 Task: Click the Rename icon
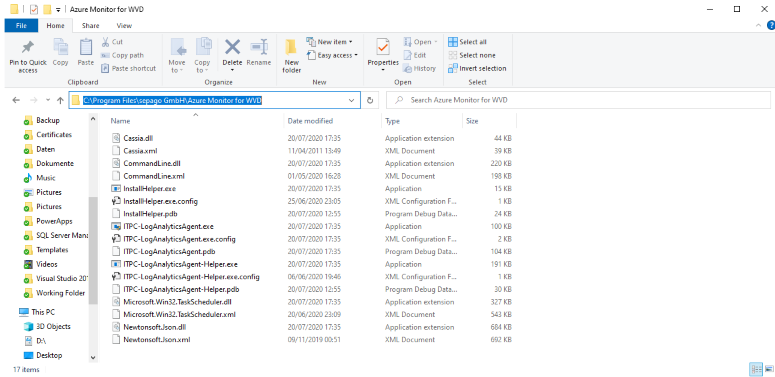point(258,47)
